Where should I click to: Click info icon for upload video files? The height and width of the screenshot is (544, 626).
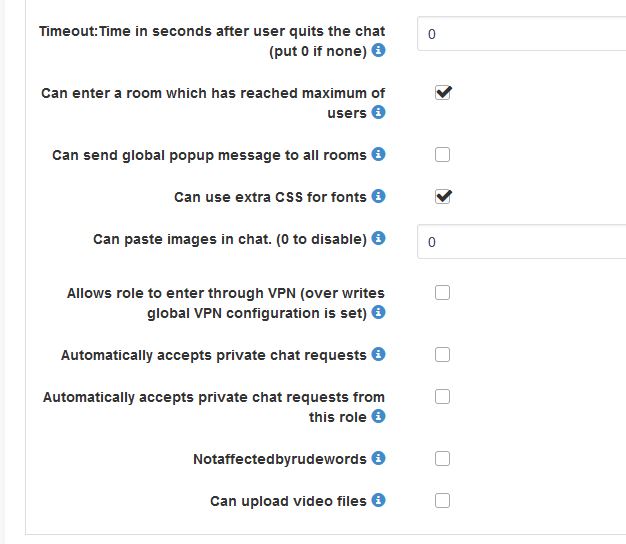[x=378, y=501]
